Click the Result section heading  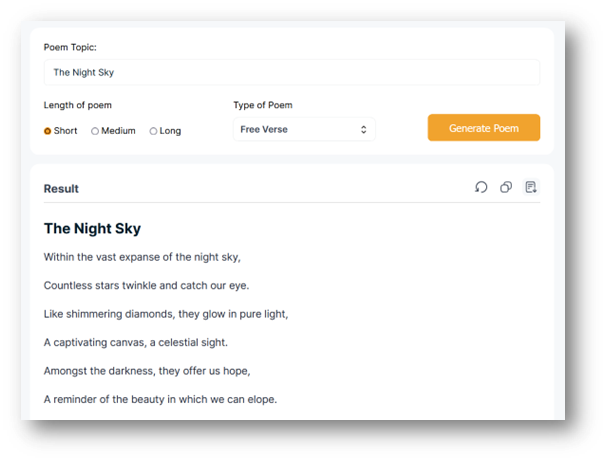pyautogui.click(x=61, y=188)
